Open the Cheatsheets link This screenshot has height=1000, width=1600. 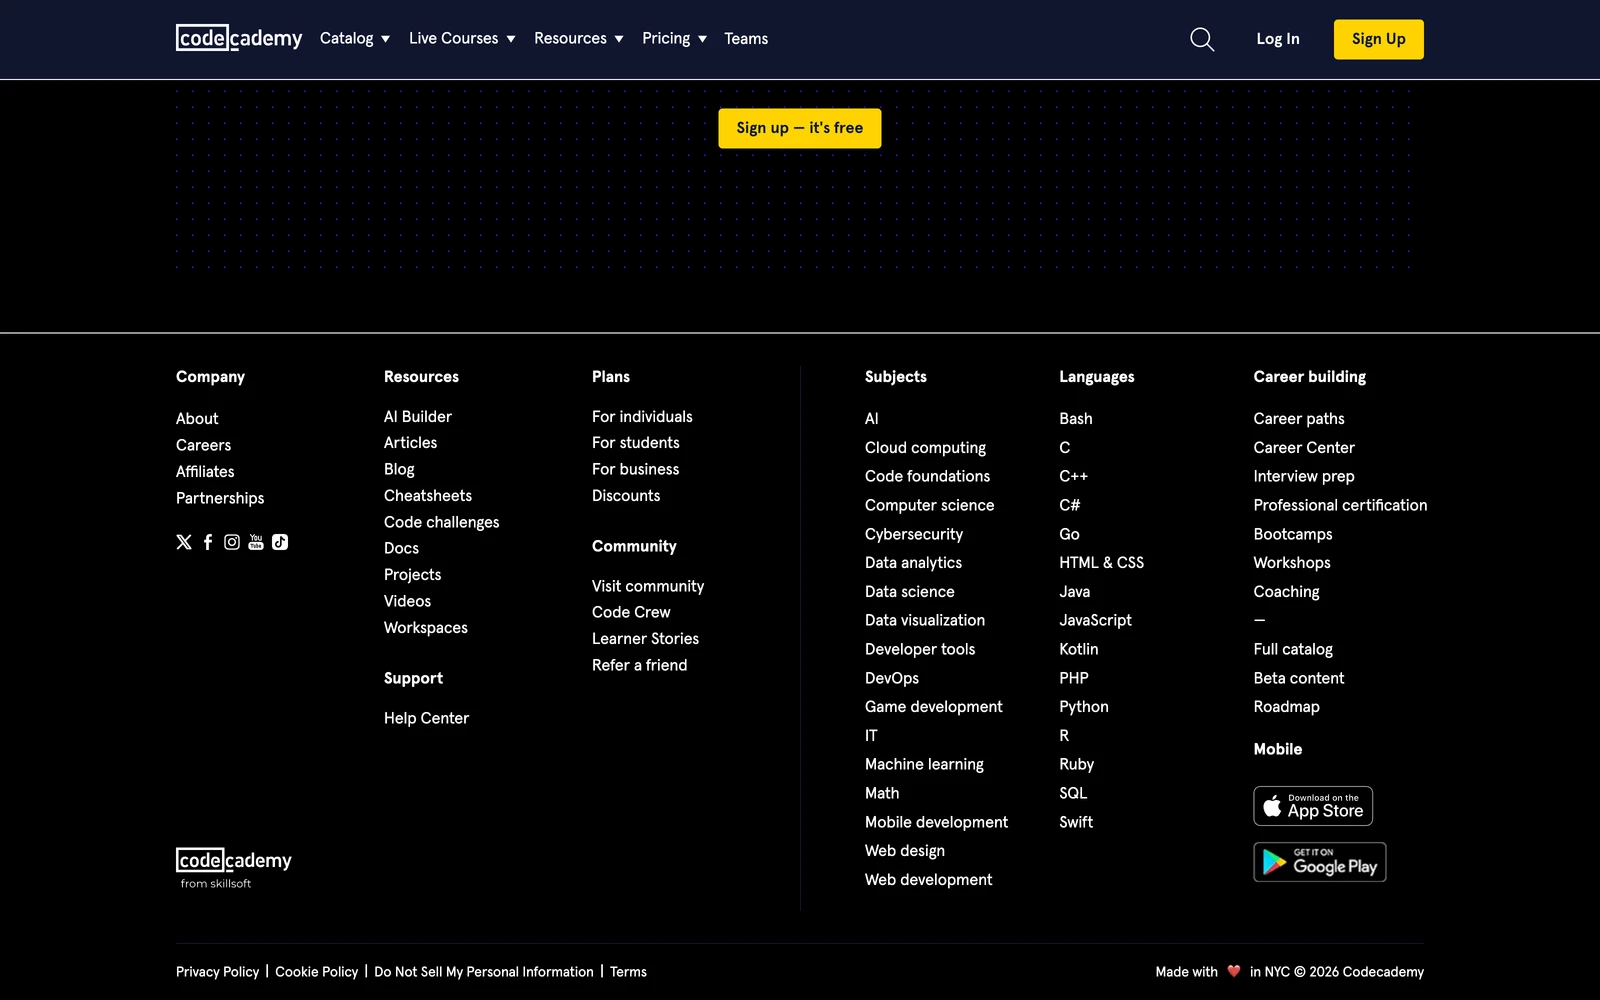[428, 496]
